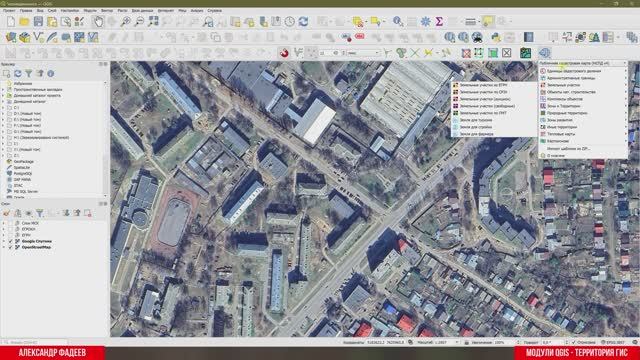
Task: Enable the Слои МСК group checkbox
Action: tap(11, 223)
